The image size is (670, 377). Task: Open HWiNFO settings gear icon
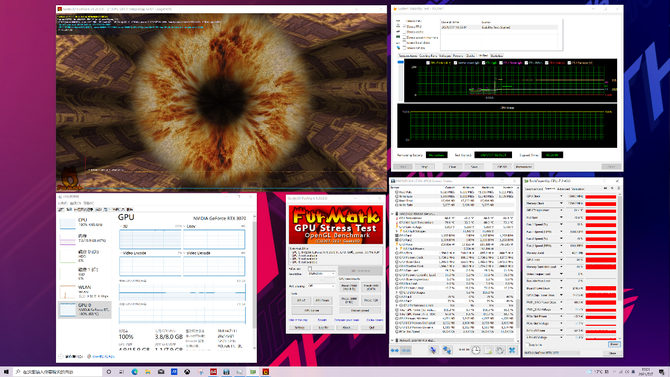pos(500,350)
